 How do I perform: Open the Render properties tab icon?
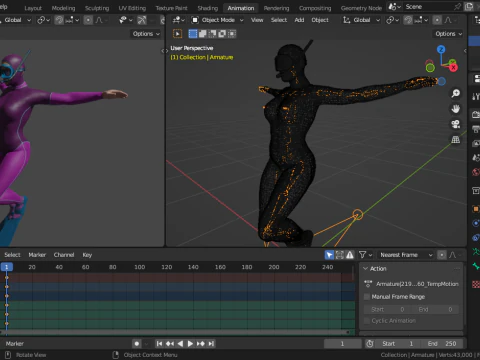point(476,115)
